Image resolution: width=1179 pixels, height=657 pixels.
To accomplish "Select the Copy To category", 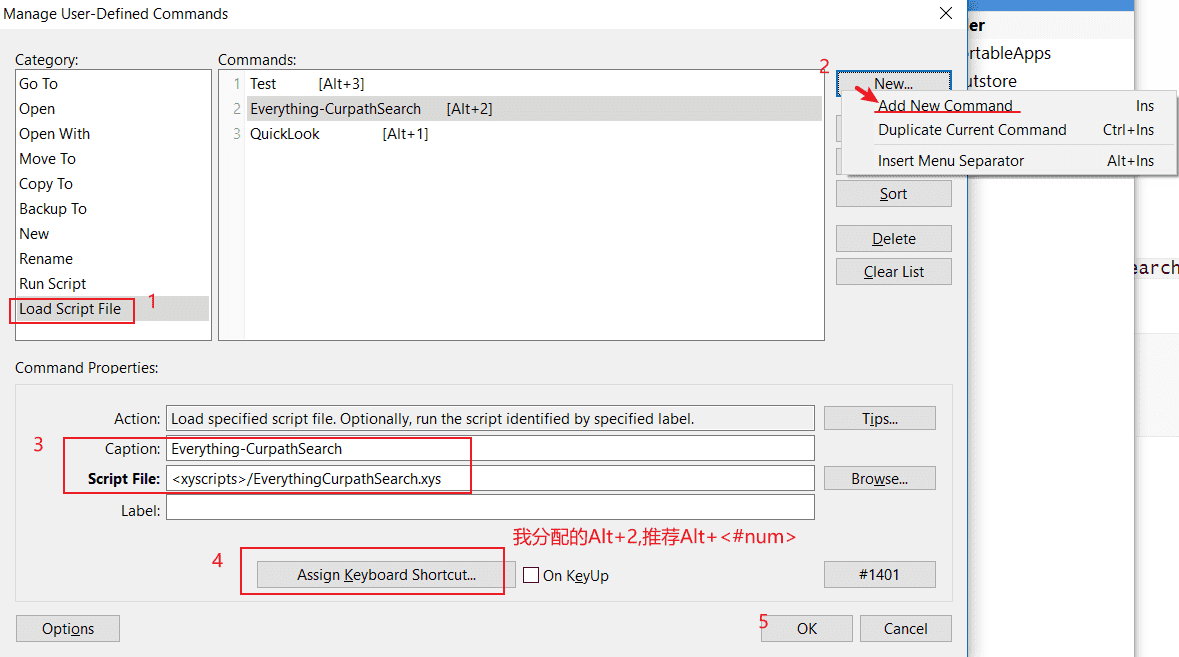I will (x=113, y=183).
